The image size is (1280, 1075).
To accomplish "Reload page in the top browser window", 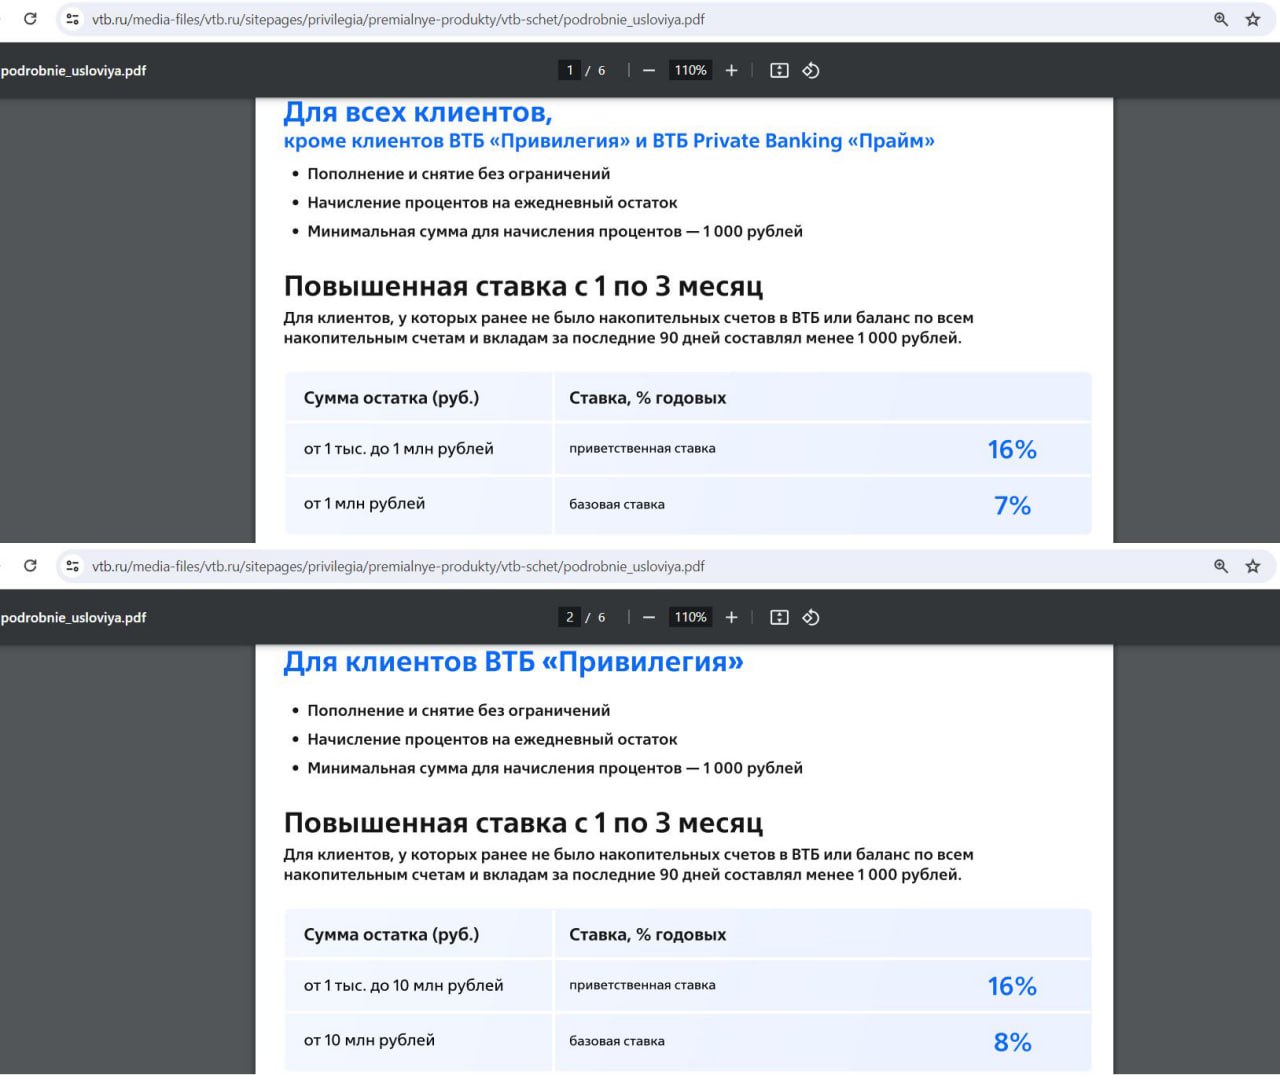I will 30,19.
